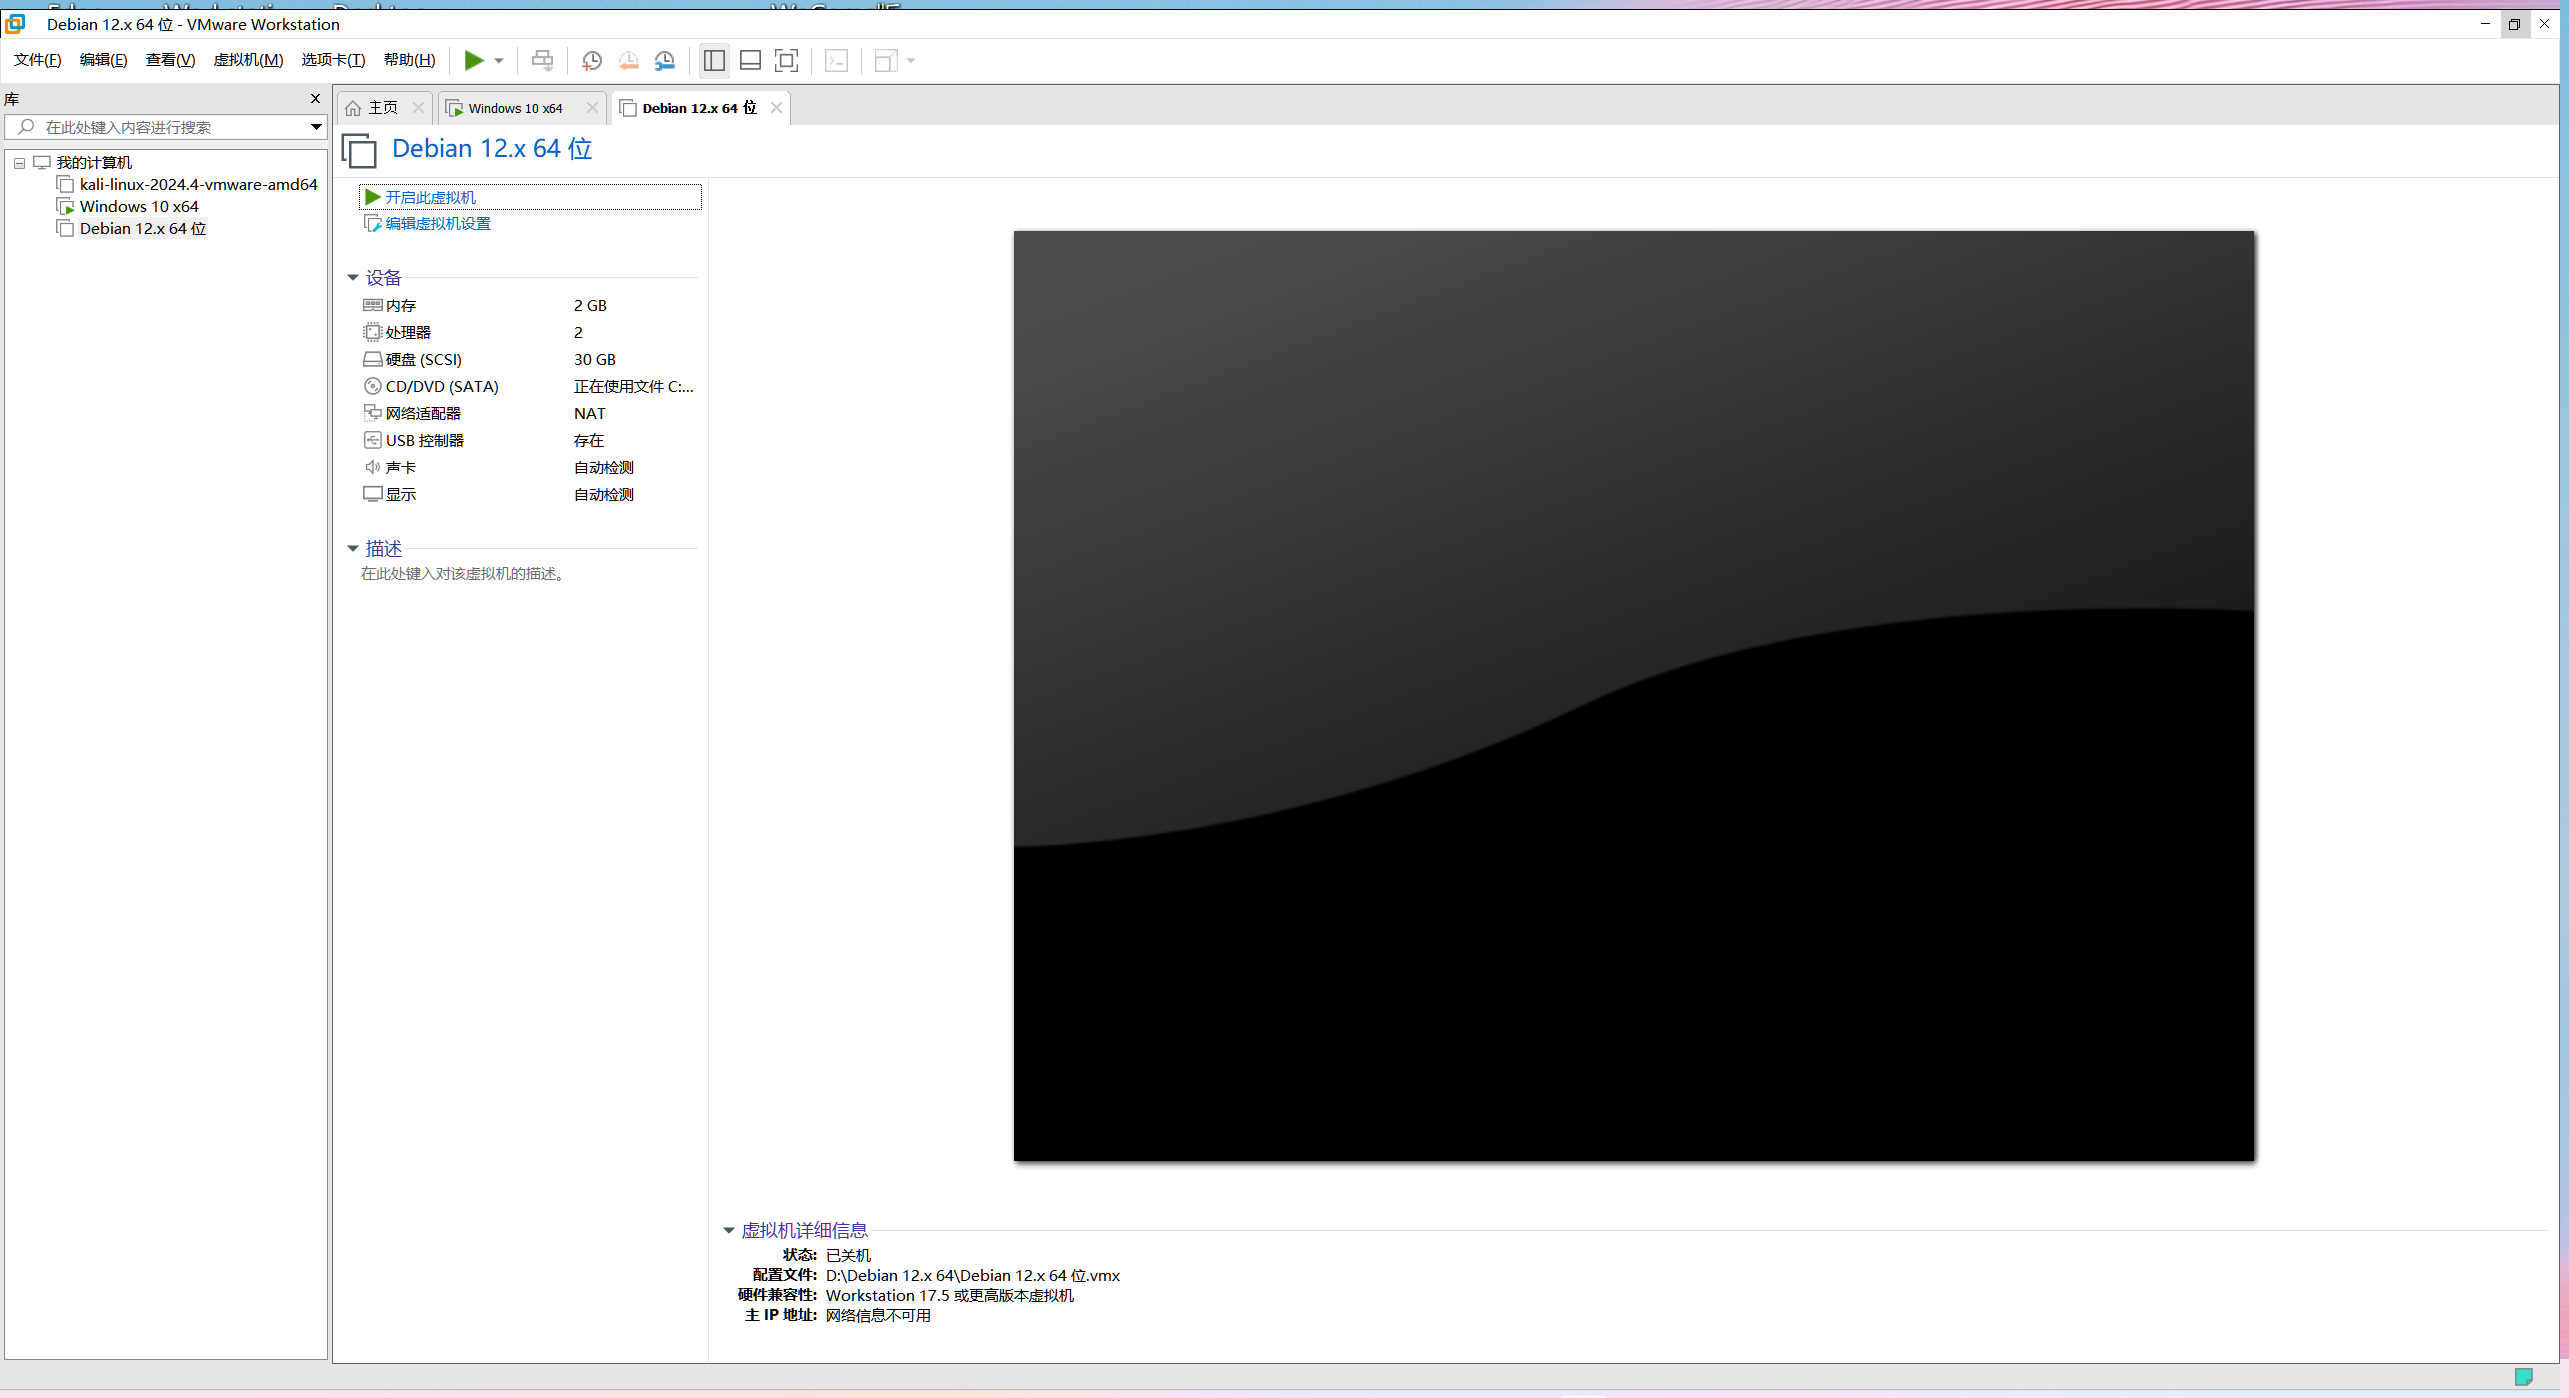2569x1398 pixels.
Task: Select kali-linux-2024.4-vmware-amd64 in library
Action: pyautogui.click(x=198, y=184)
